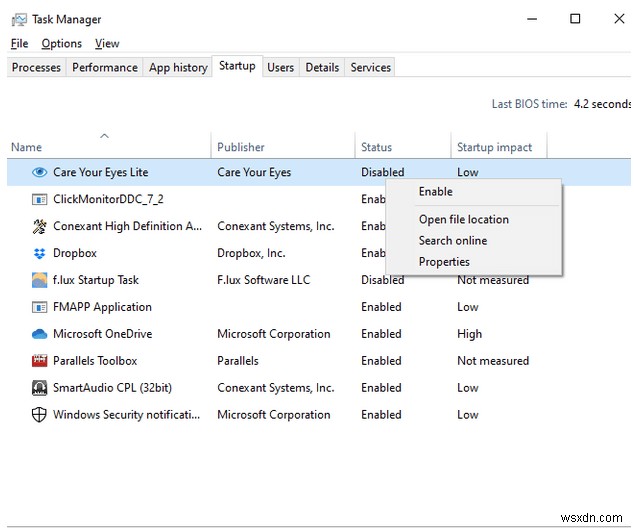Screen dimensions: 634x528
Task: Select the Parallels Toolbox entry
Action: point(95,361)
